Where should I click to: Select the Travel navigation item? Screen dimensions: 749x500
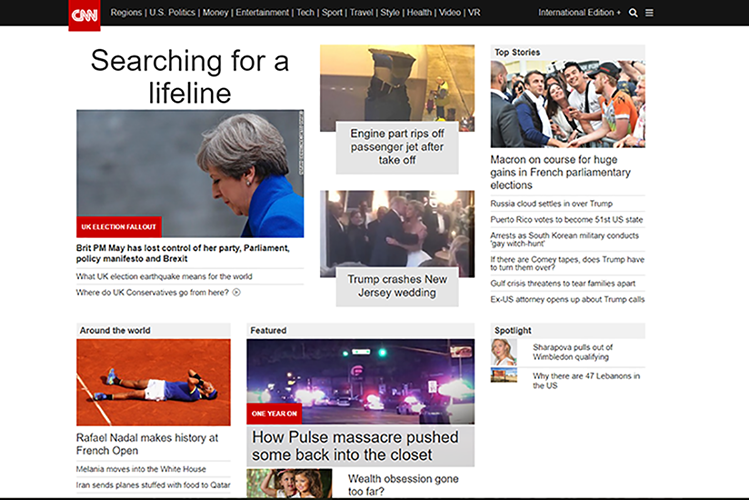(360, 13)
